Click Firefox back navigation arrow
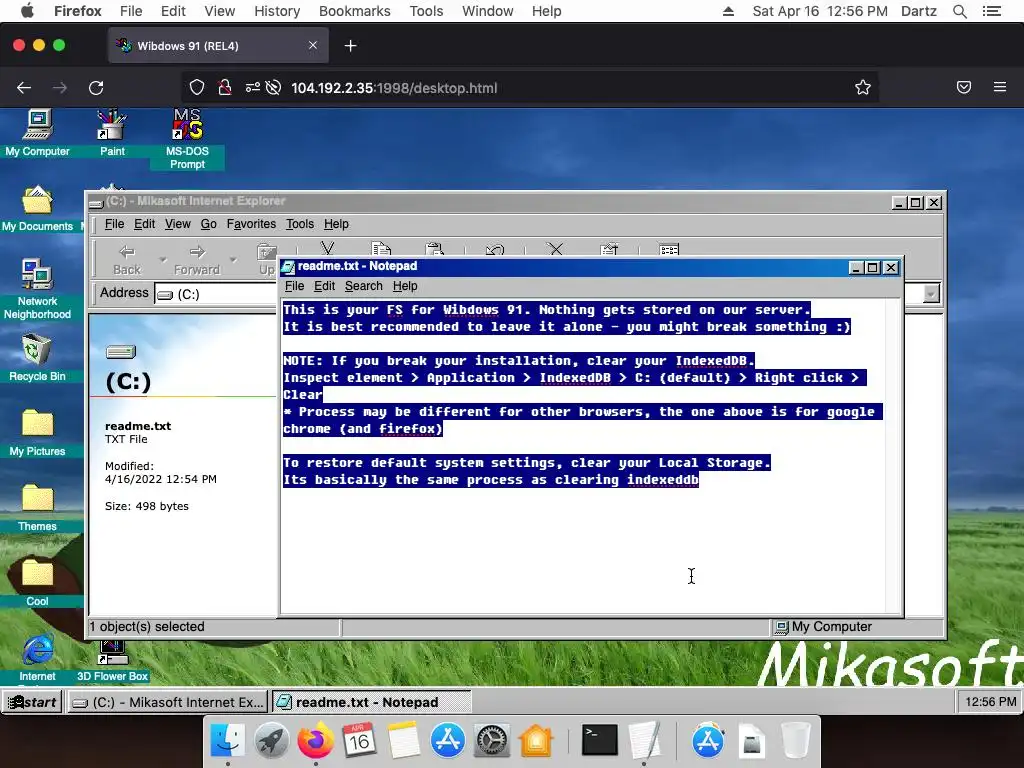Screen dimensions: 1024x768 click(x=24, y=88)
